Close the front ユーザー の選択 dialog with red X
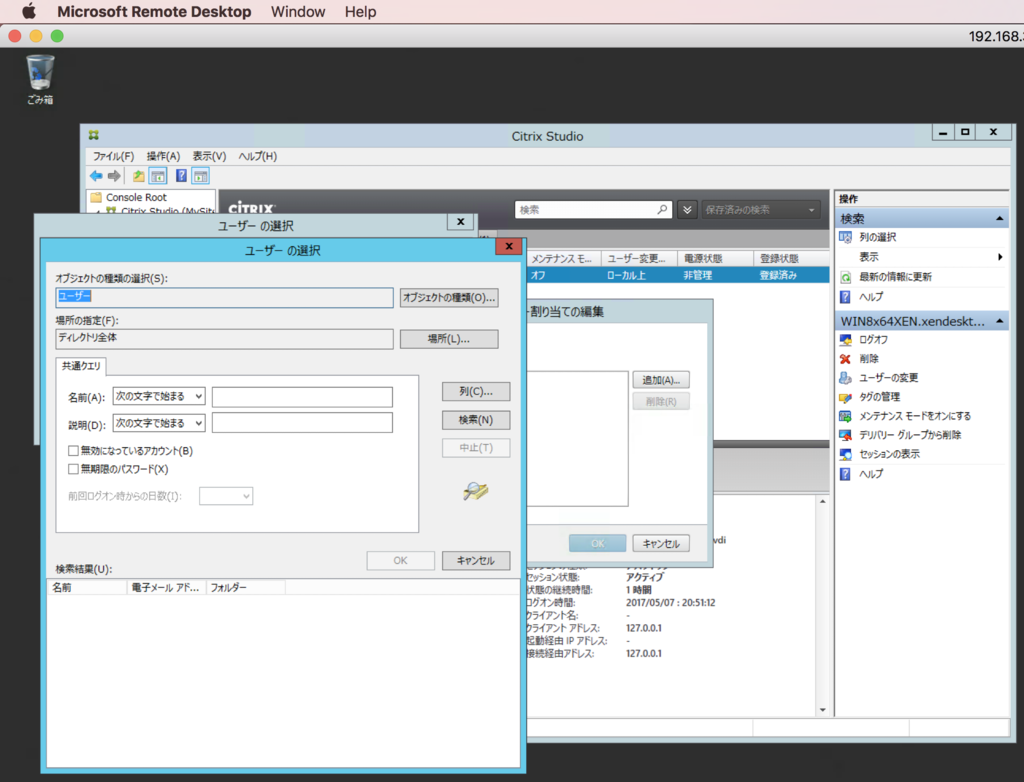Image resolution: width=1024 pixels, height=782 pixels. click(x=509, y=246)
